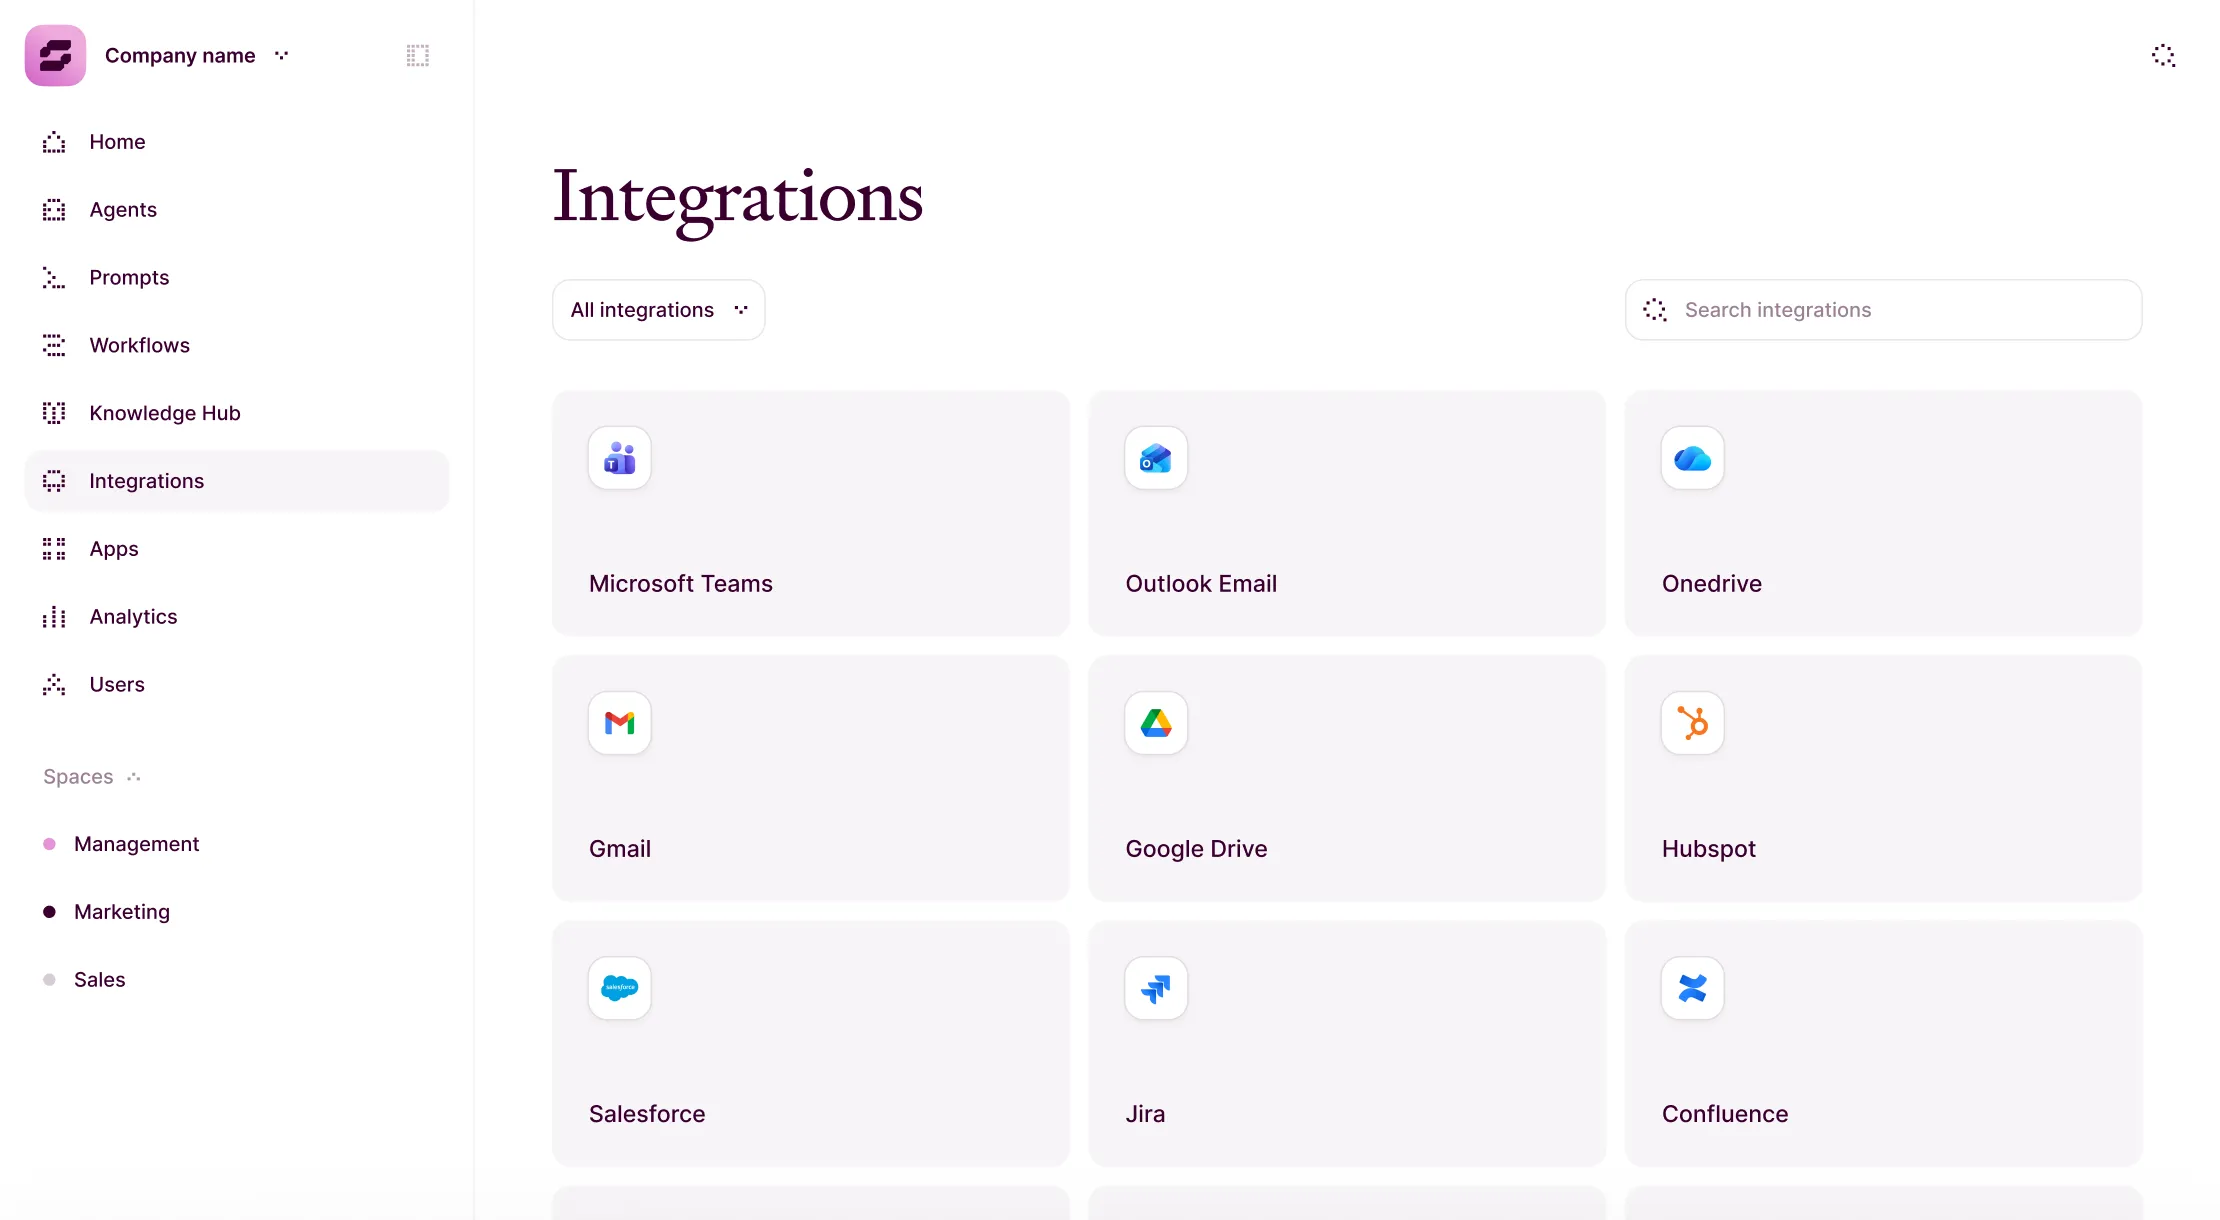Navigate to the Workflows sidebar item
2220x1220 pixels.
pyautogui.click(x=140, y=345)
